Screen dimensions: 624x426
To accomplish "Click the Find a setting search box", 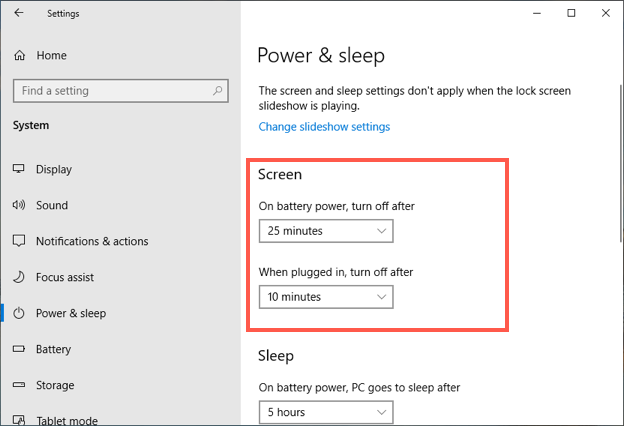I will coord(121,91).
